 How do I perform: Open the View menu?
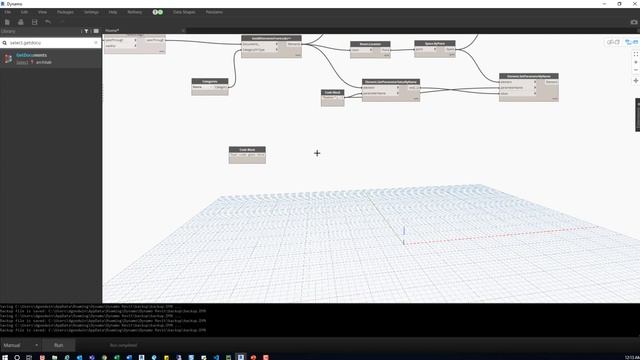click(42, 12)
